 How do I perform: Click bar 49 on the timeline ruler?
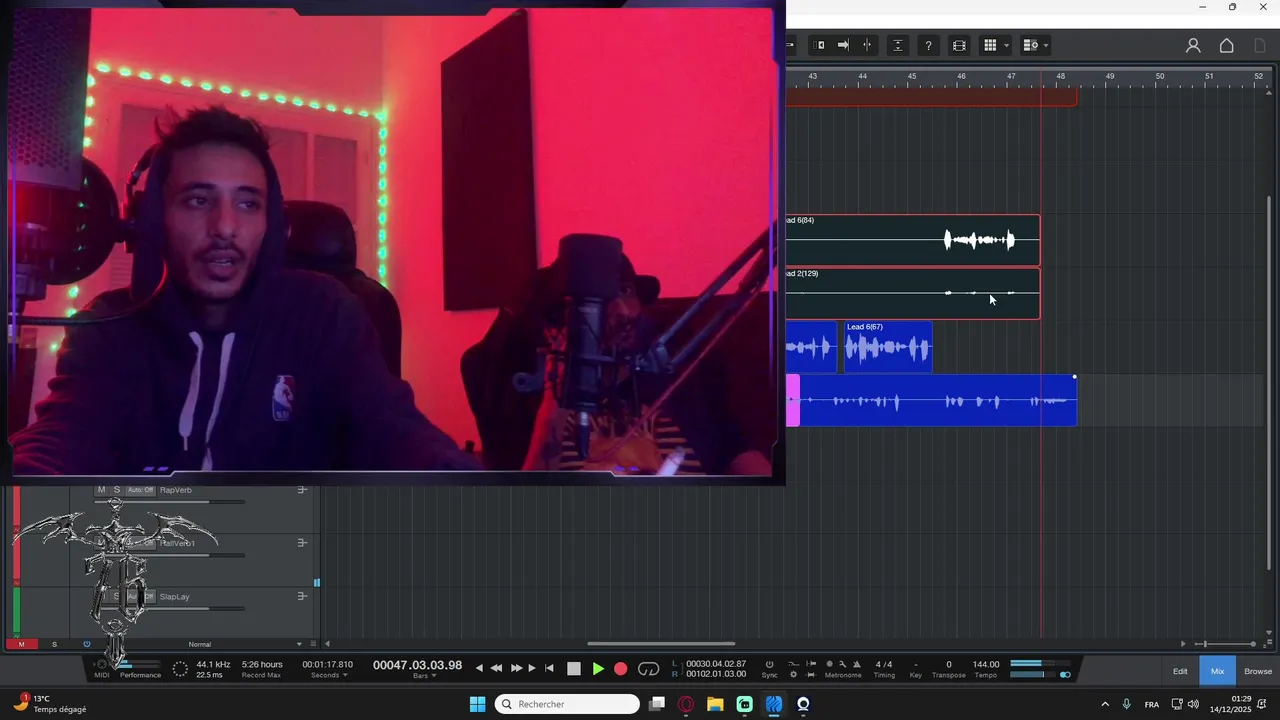click(1110, 76)
